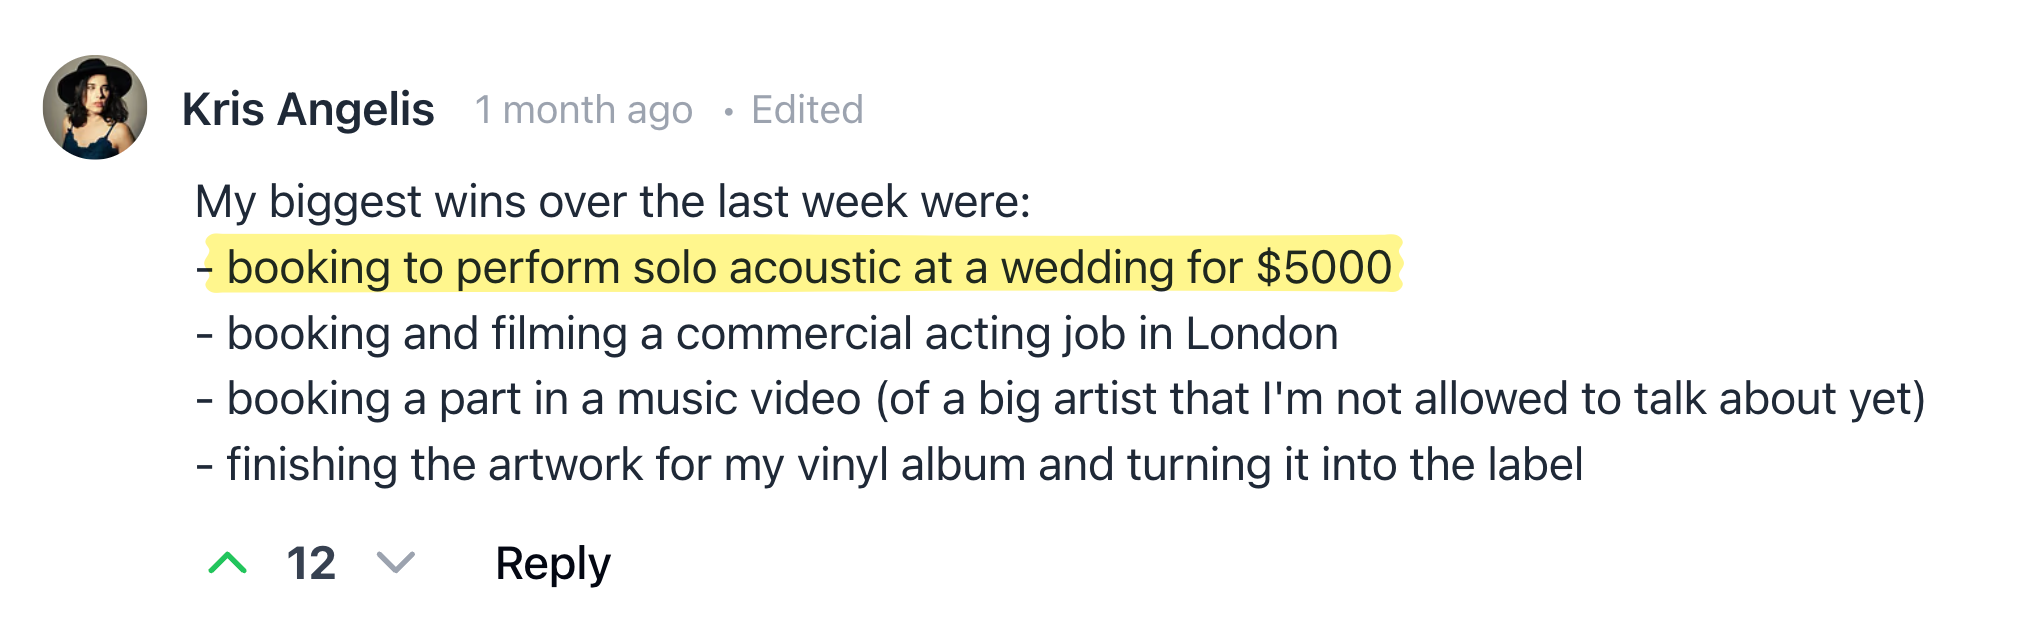This screenshot has width=2030, height=624.
Task: Click the gray downvote chevron
Action: point(395,563)
